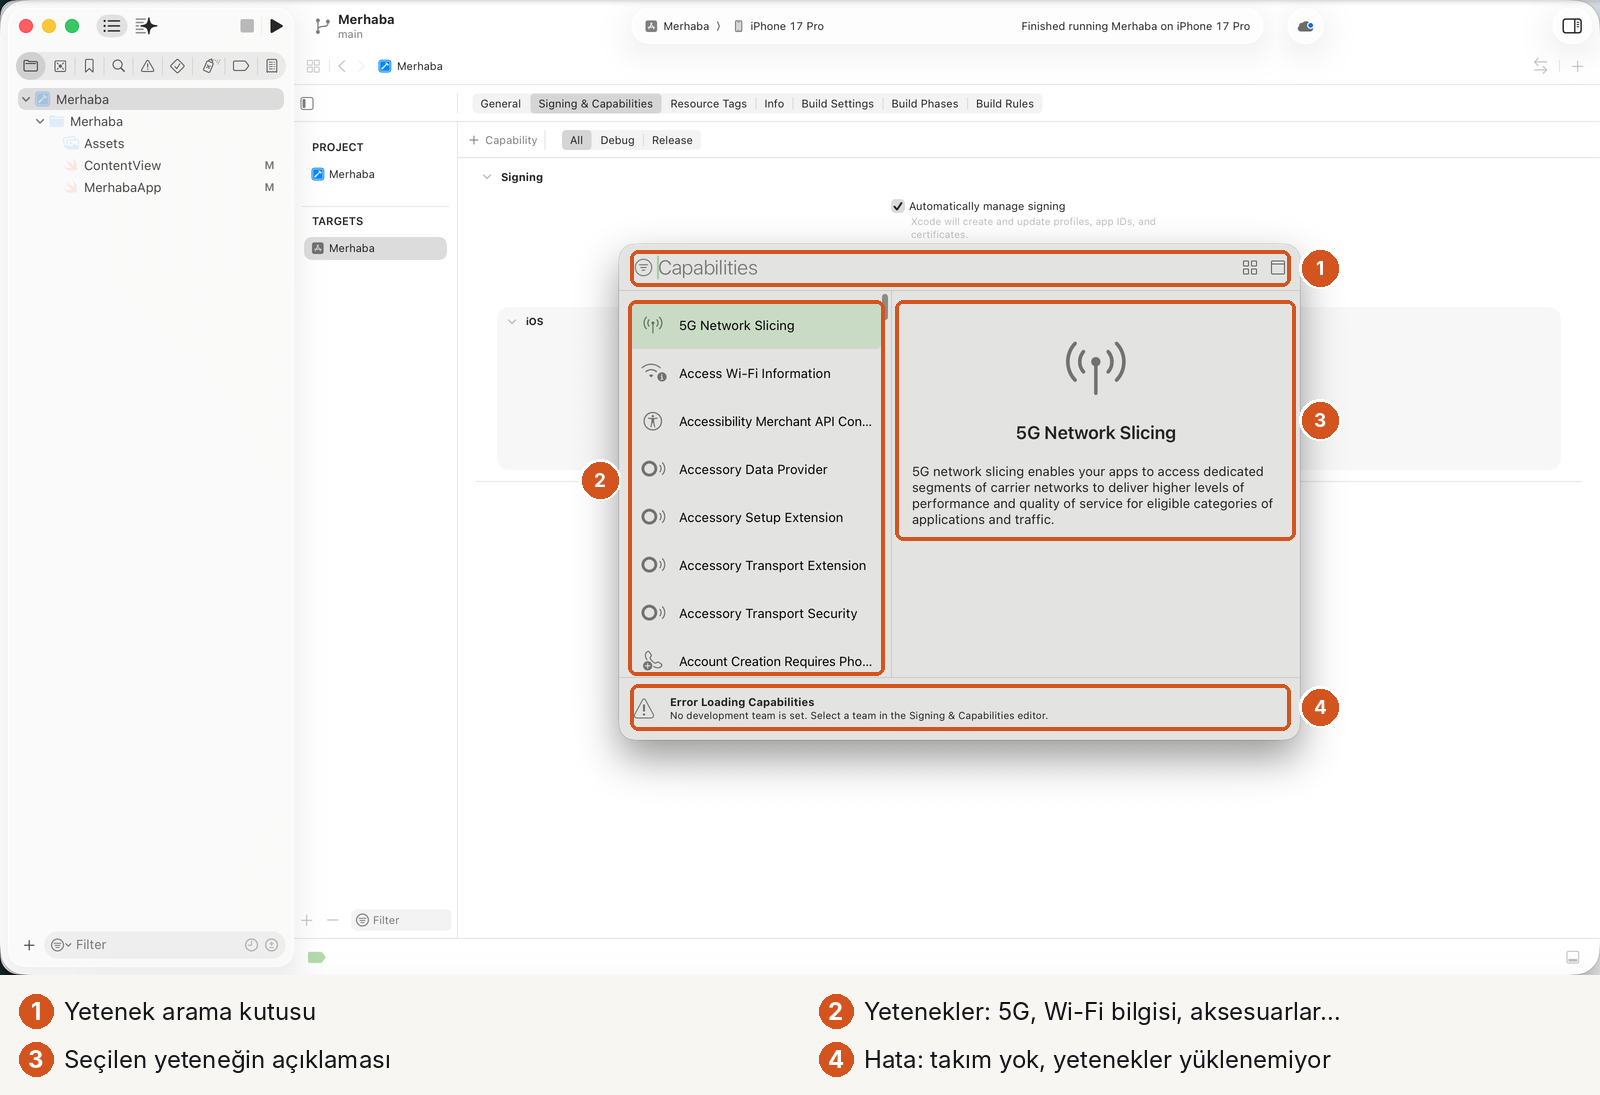Switch to the Build Settings tab
The image size is (1600, 1095).
click(x=837, y=103)
